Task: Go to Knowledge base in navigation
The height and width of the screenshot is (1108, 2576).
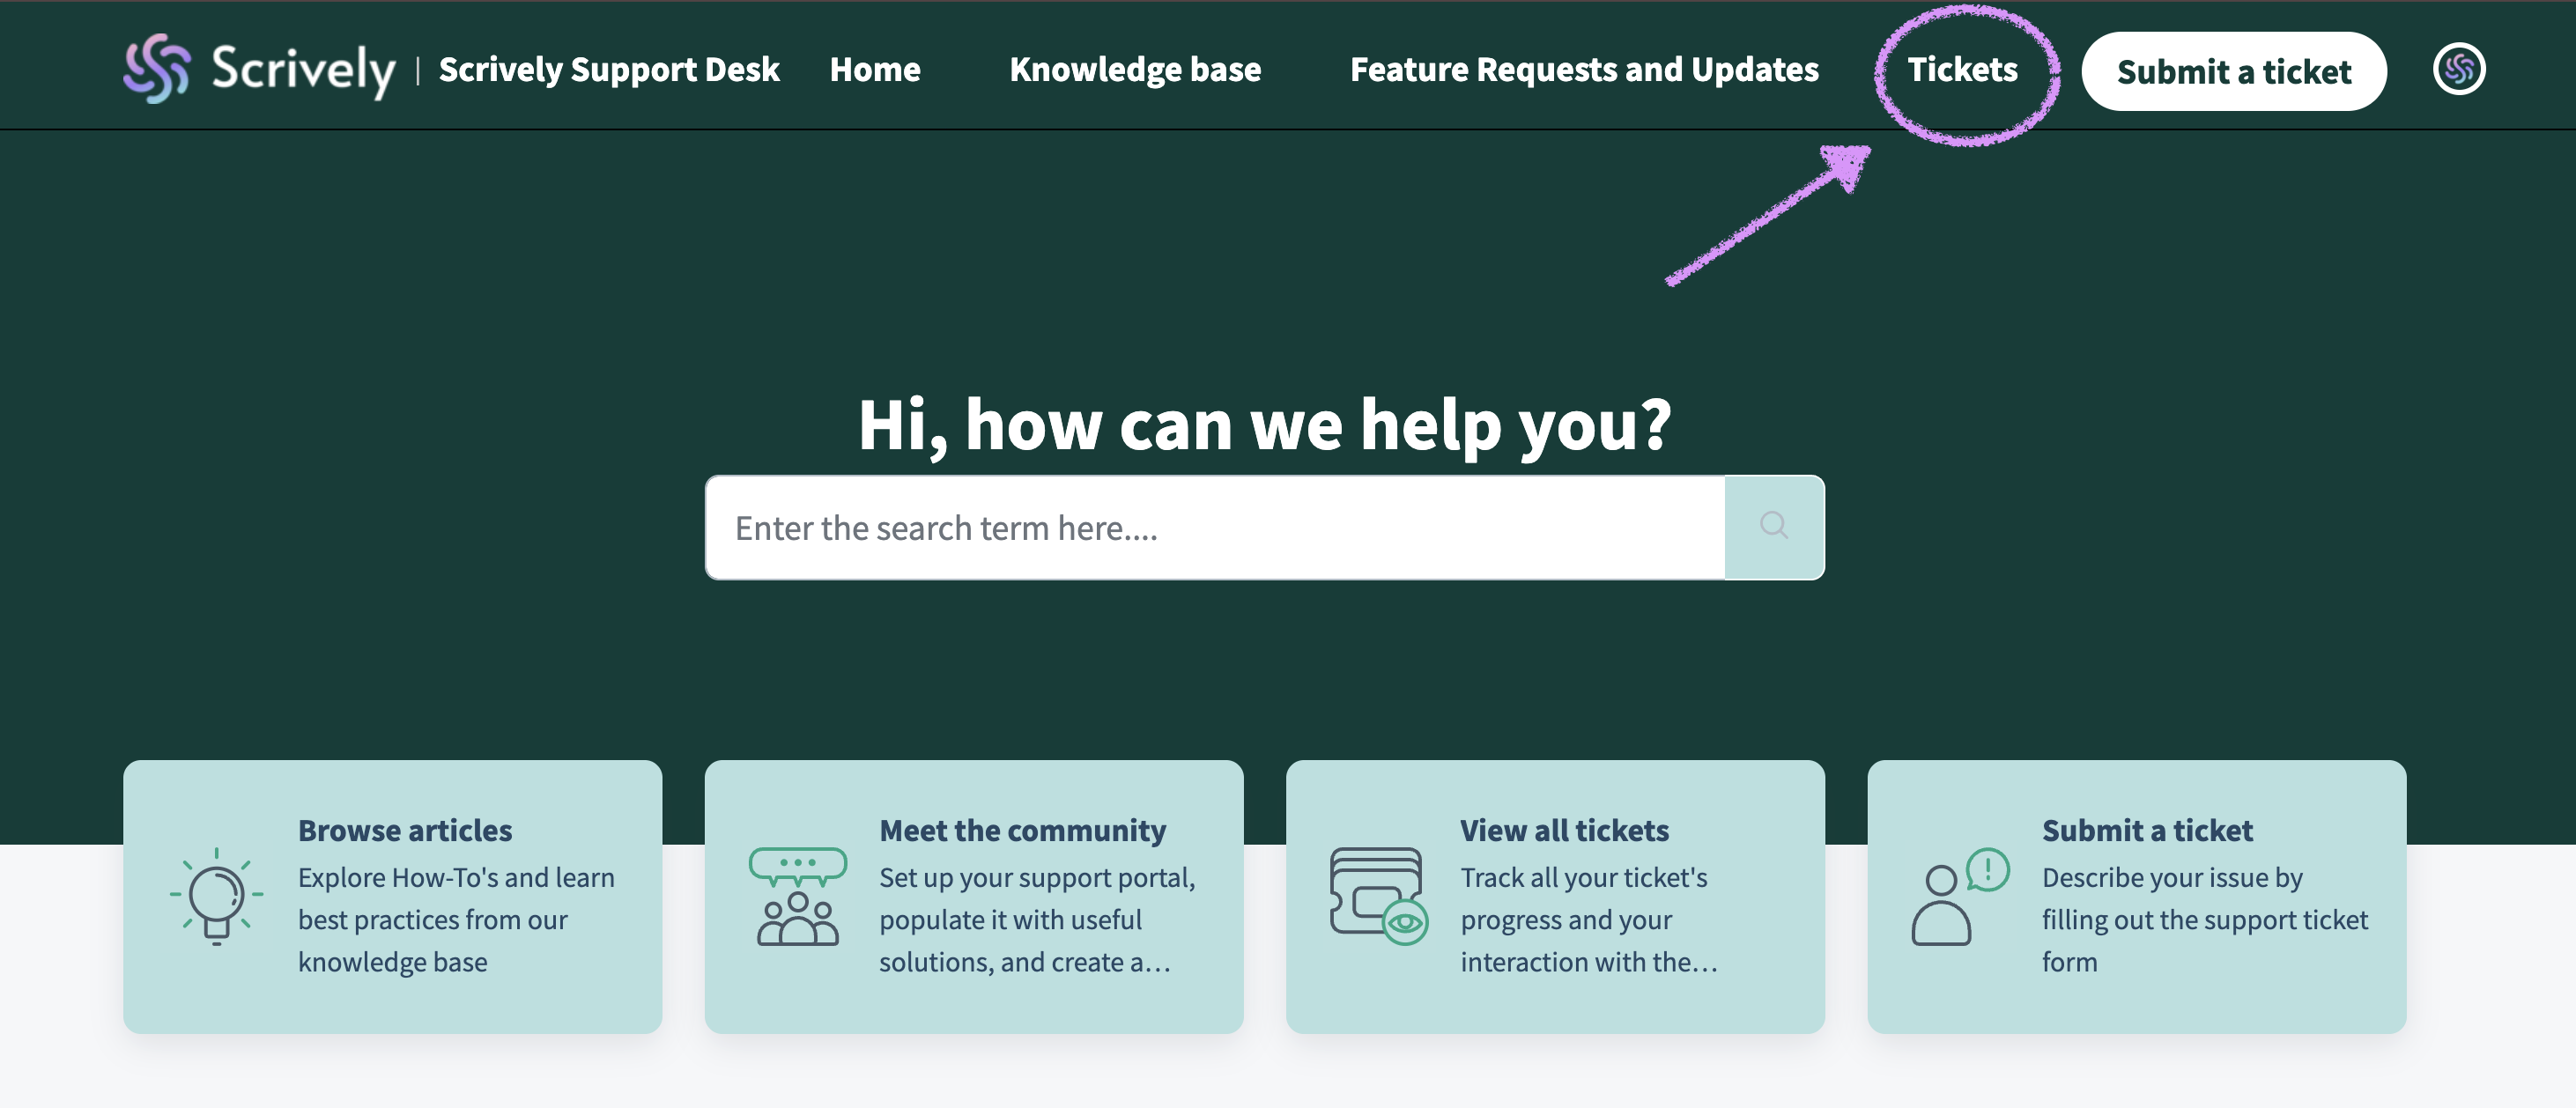Action: click(1134, 69)
